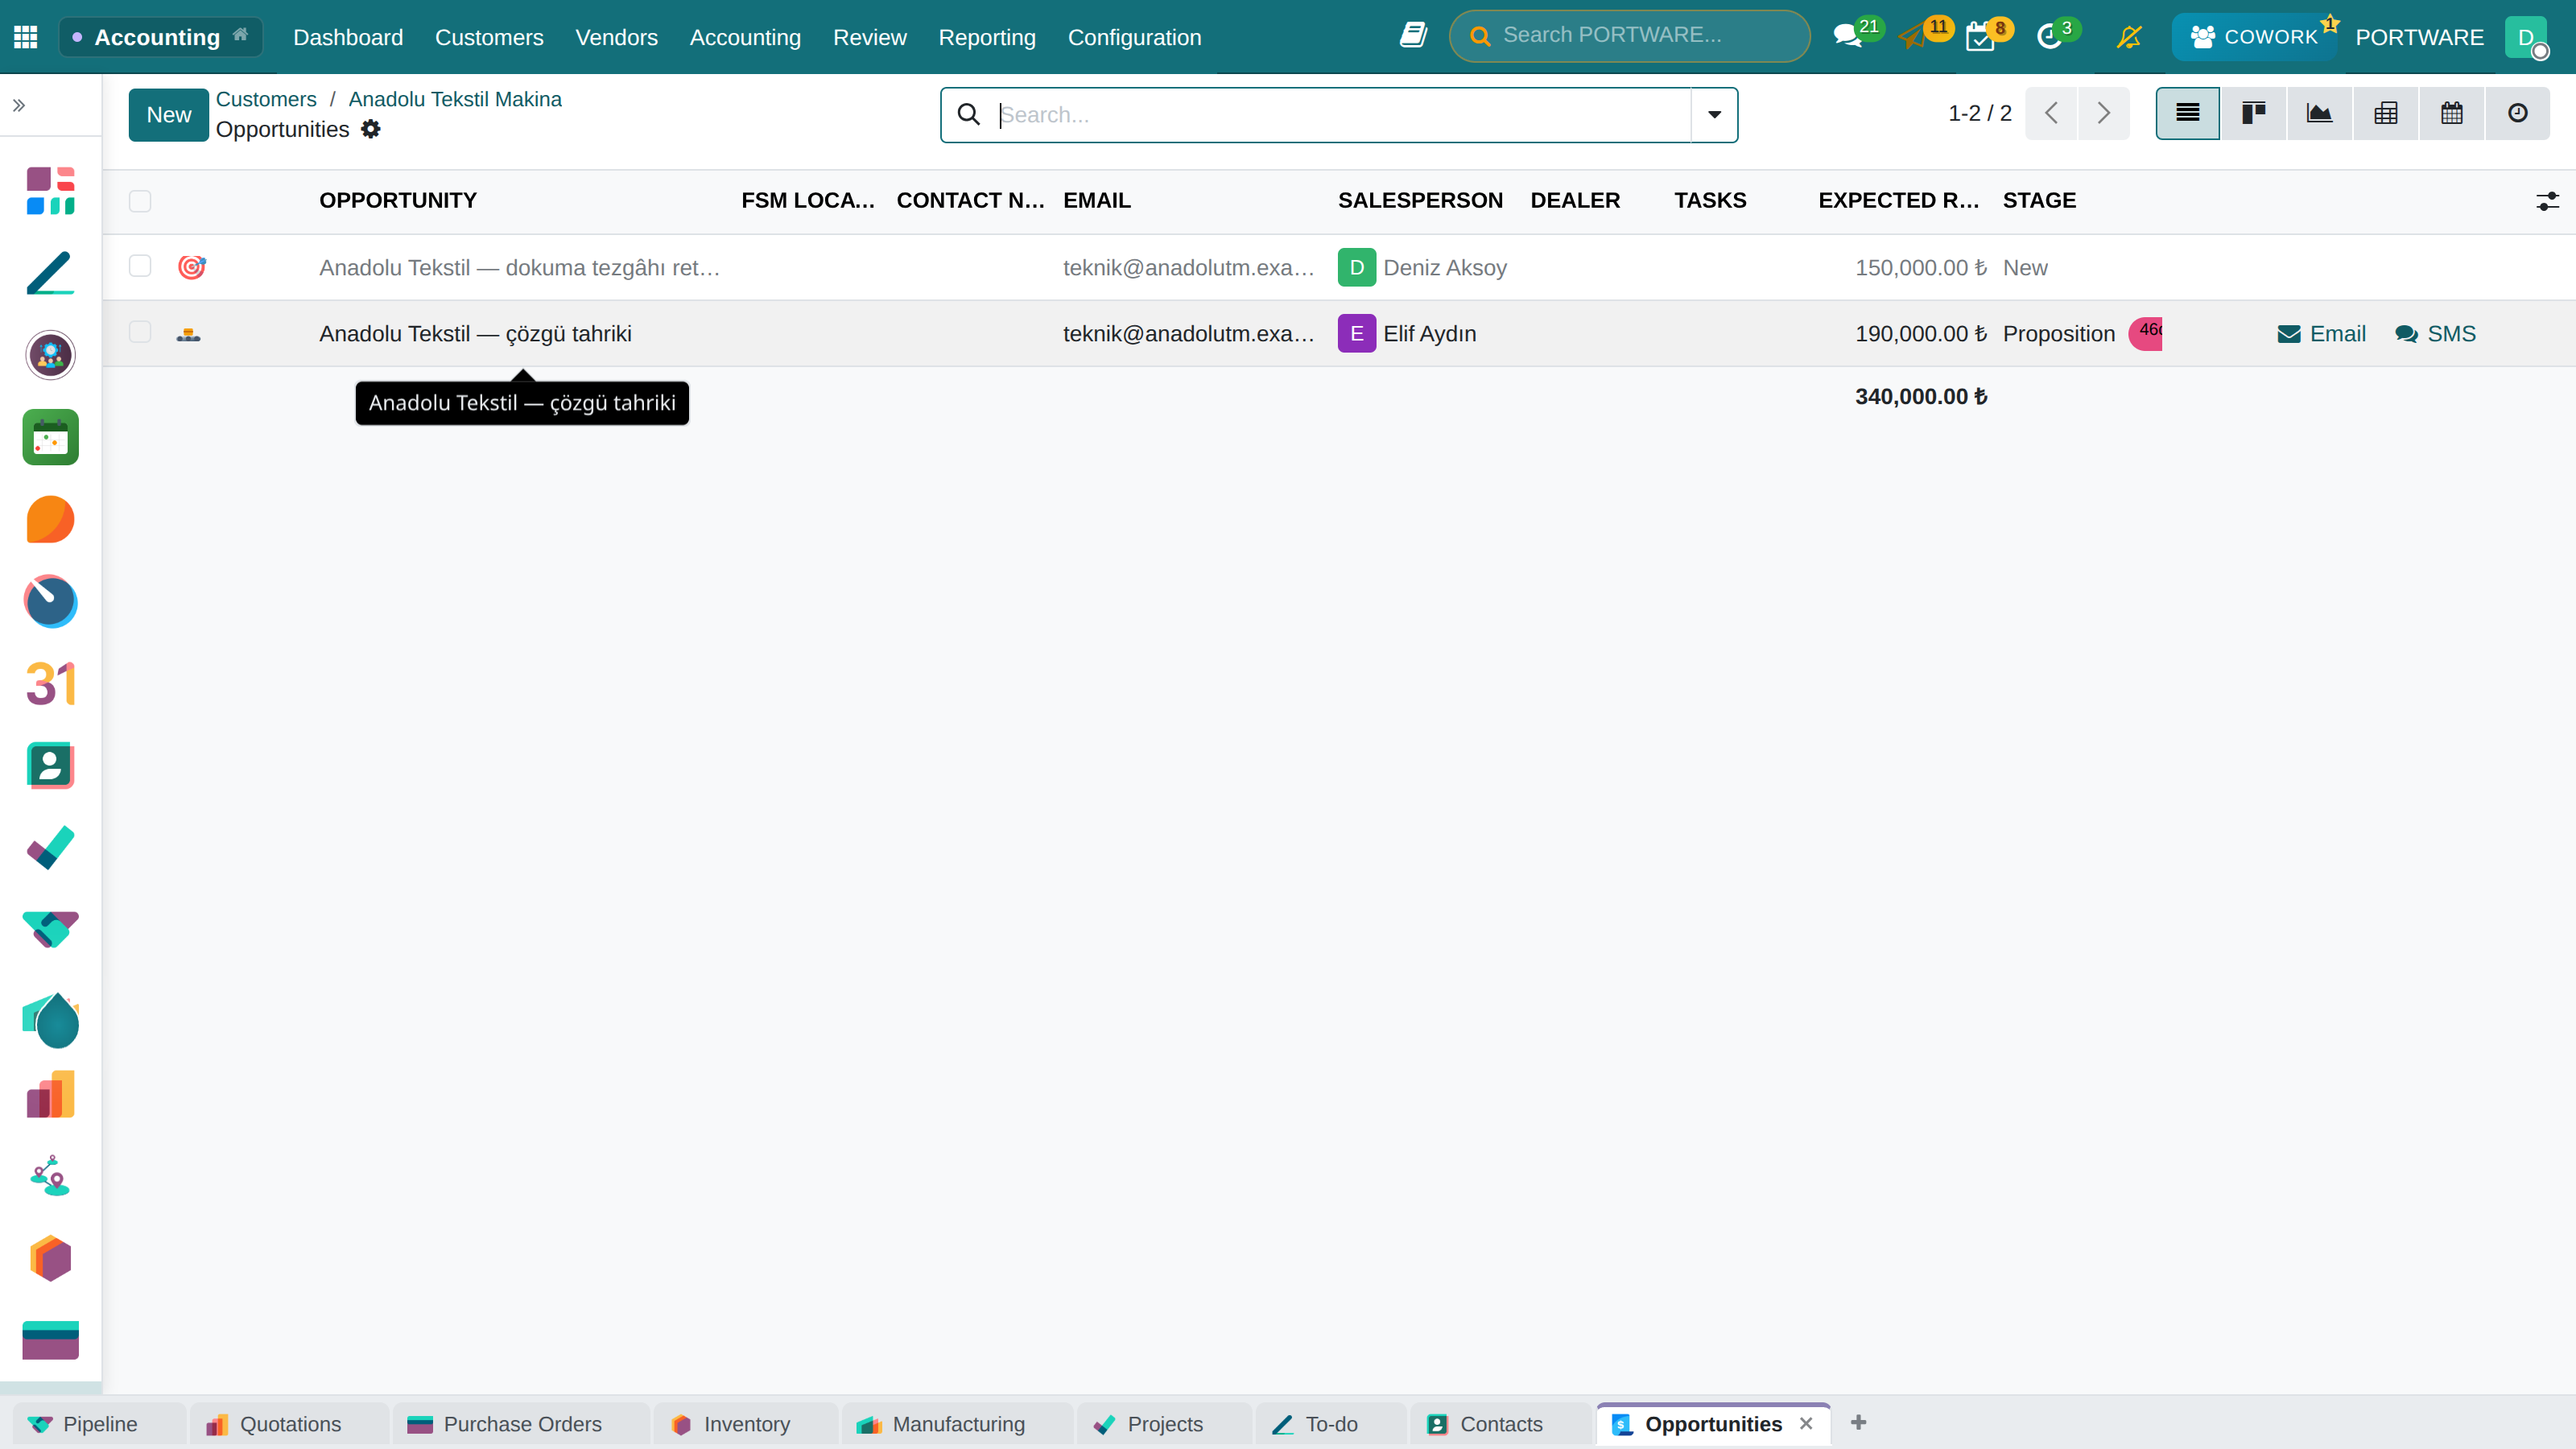Viewport: 2576px width, 1449px height.
Task: Click the New button
Action: pos(168,115)
